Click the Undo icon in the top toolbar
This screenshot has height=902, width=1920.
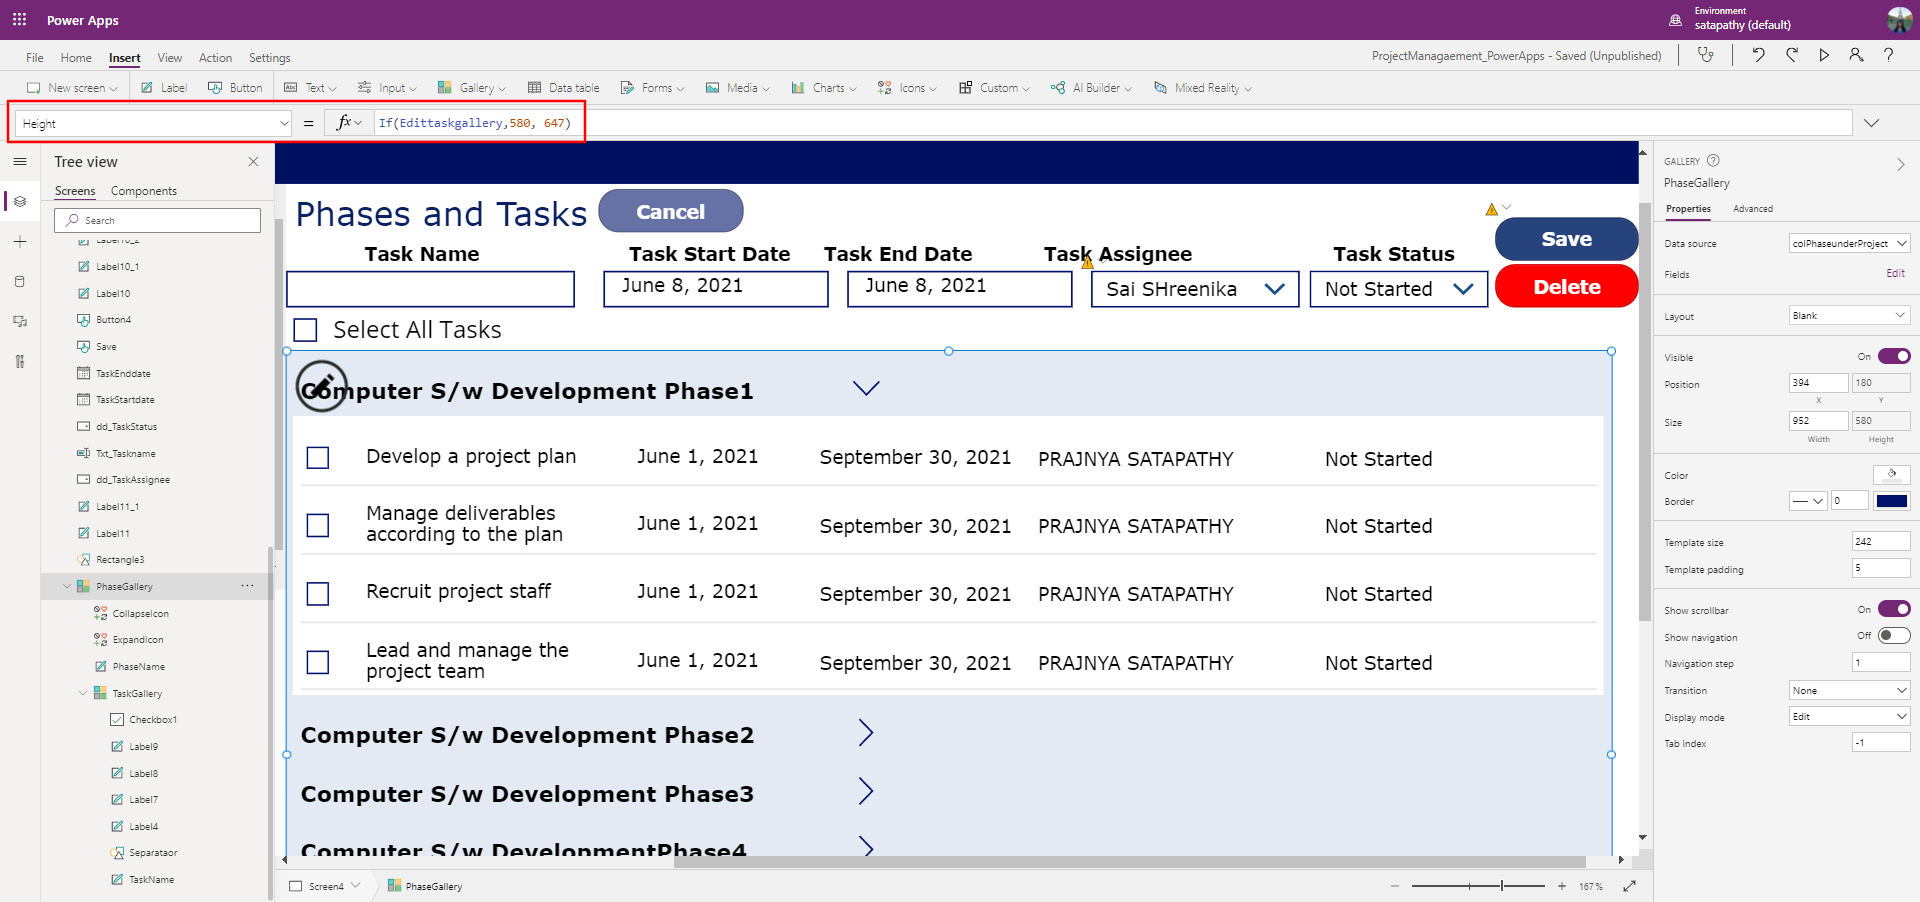(1760, 55)
